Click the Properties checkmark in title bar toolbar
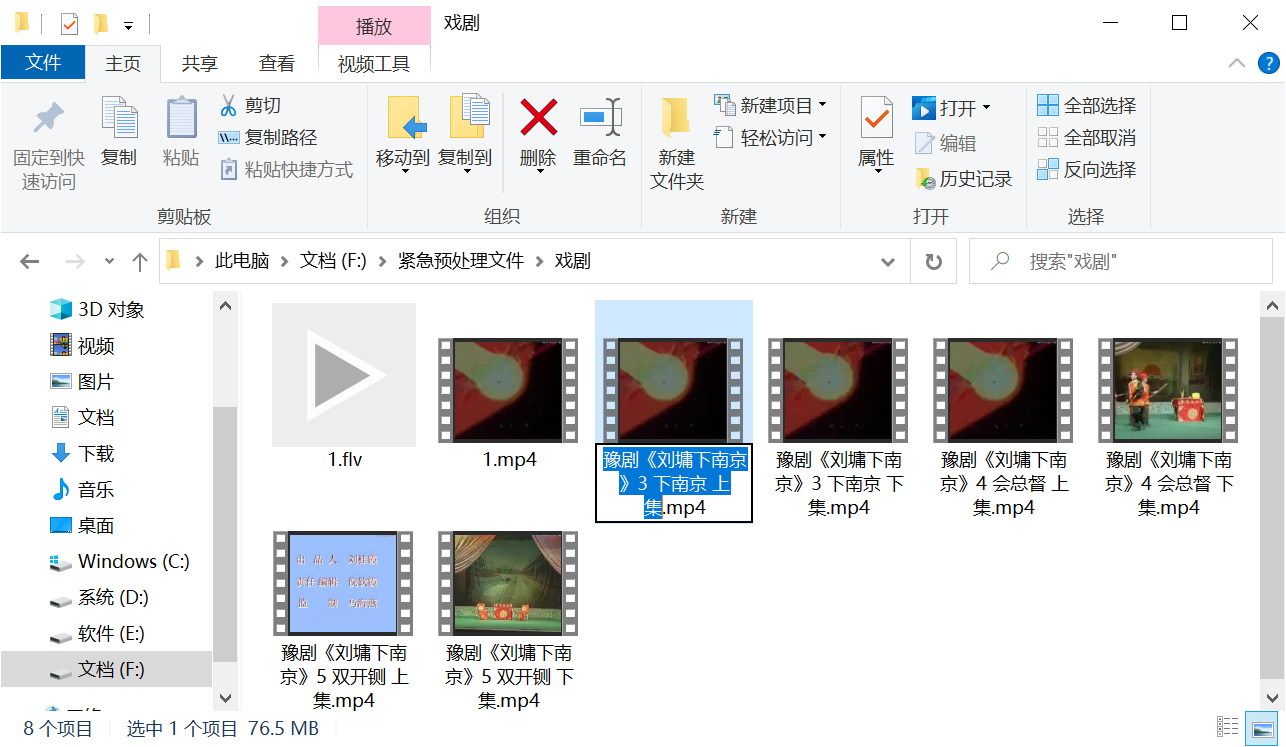 point(69,23)
